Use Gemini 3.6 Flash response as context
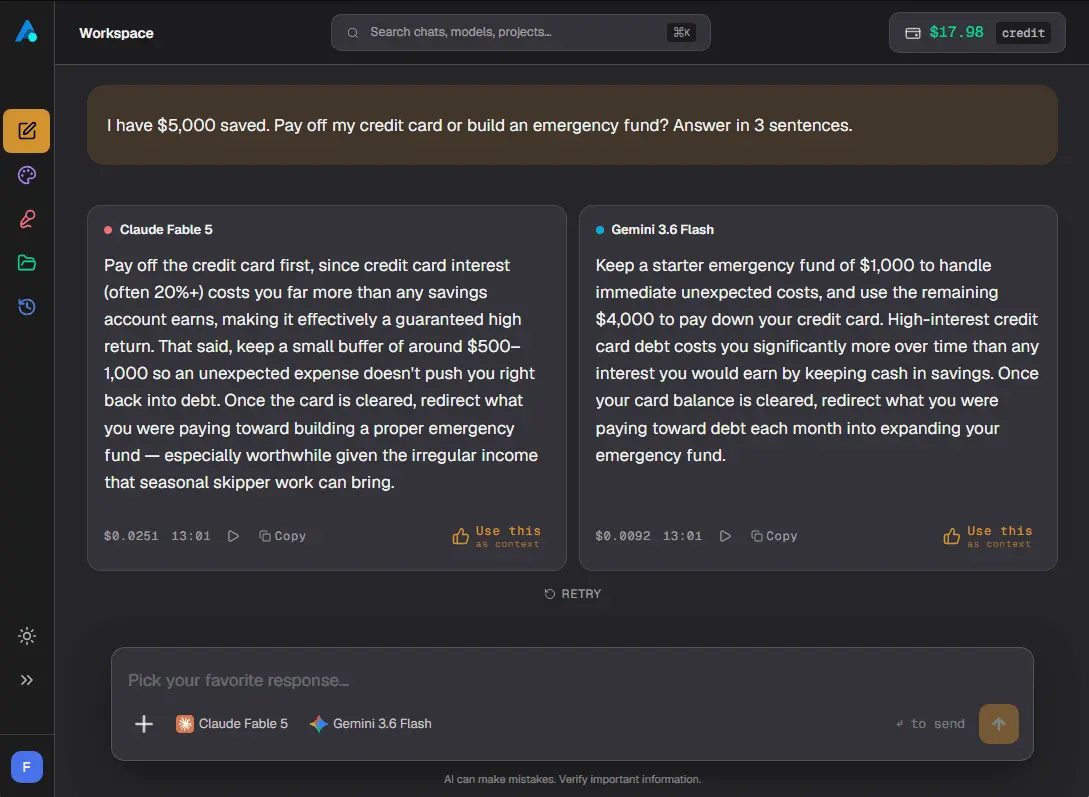This screenshot has width=1089, height=797. tap(988, 536)
